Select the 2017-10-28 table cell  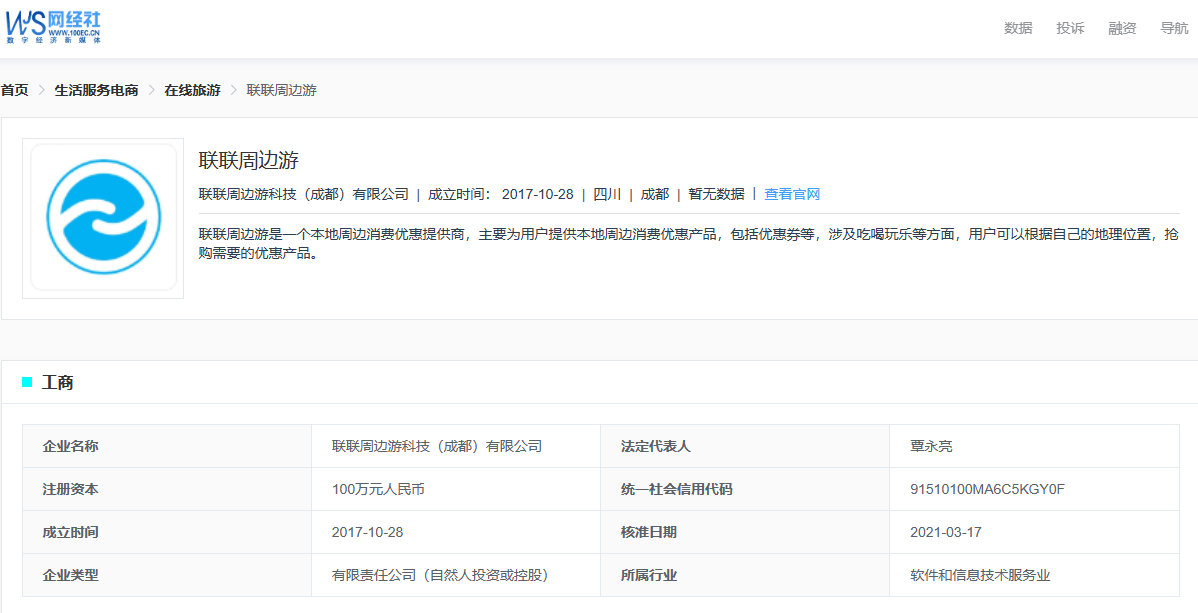455,532
